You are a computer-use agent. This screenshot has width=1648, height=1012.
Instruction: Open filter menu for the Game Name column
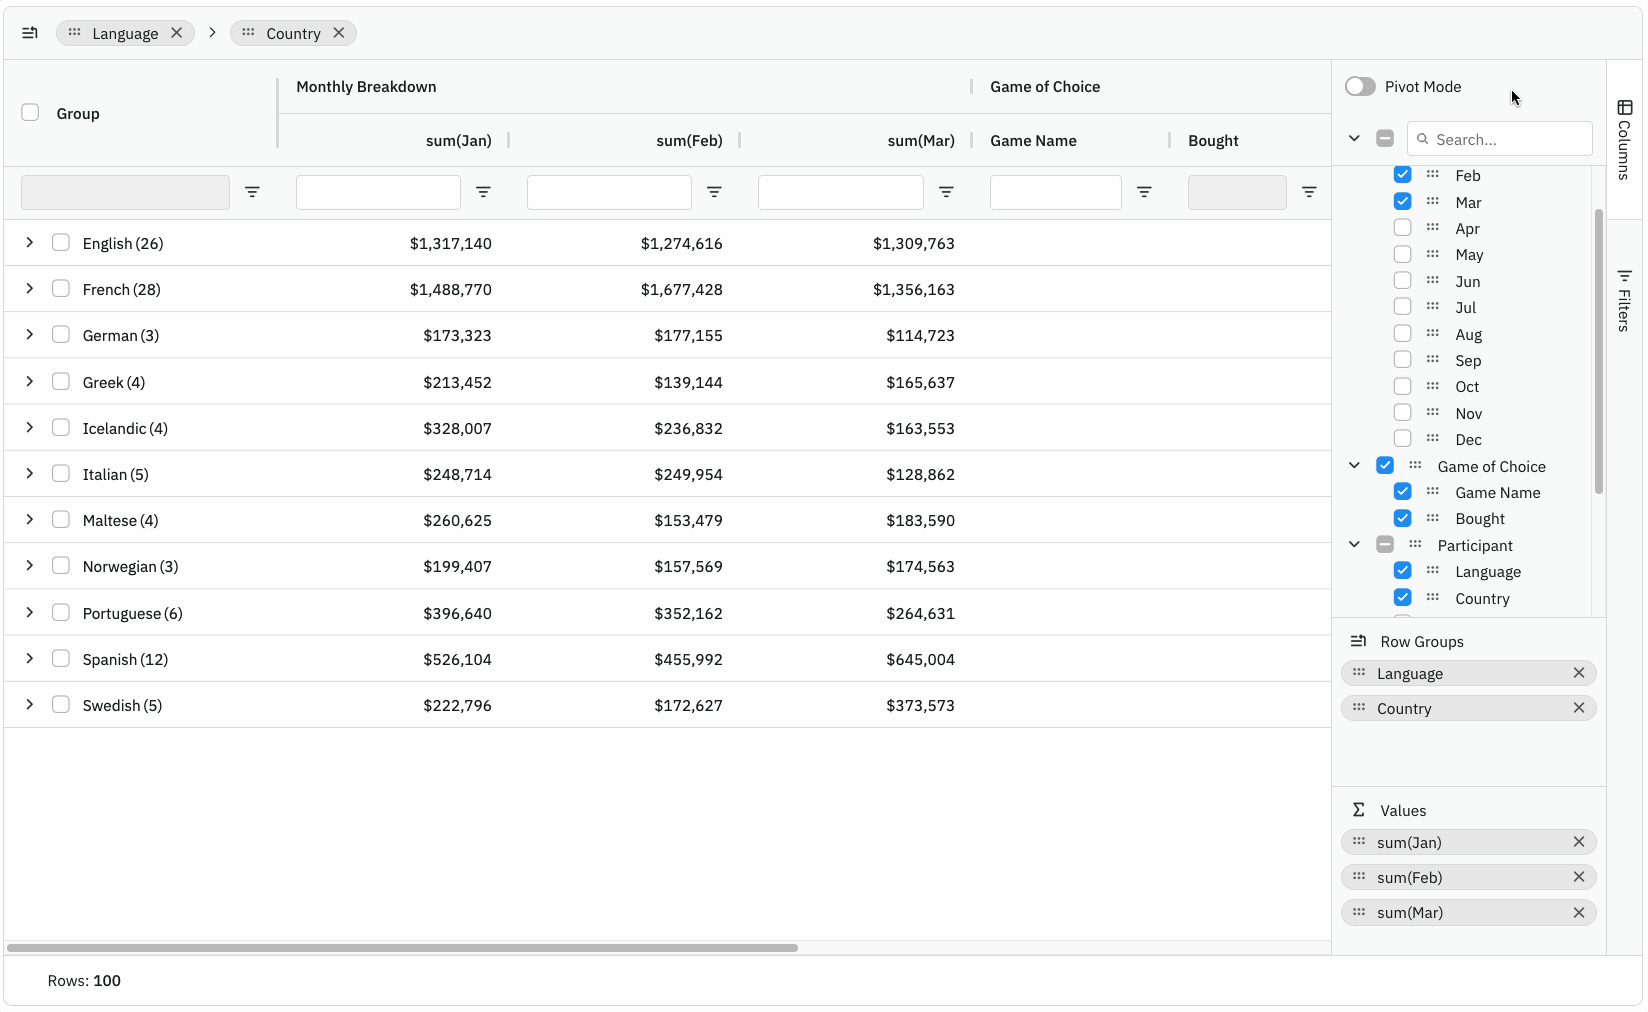tap(1145, 192)
